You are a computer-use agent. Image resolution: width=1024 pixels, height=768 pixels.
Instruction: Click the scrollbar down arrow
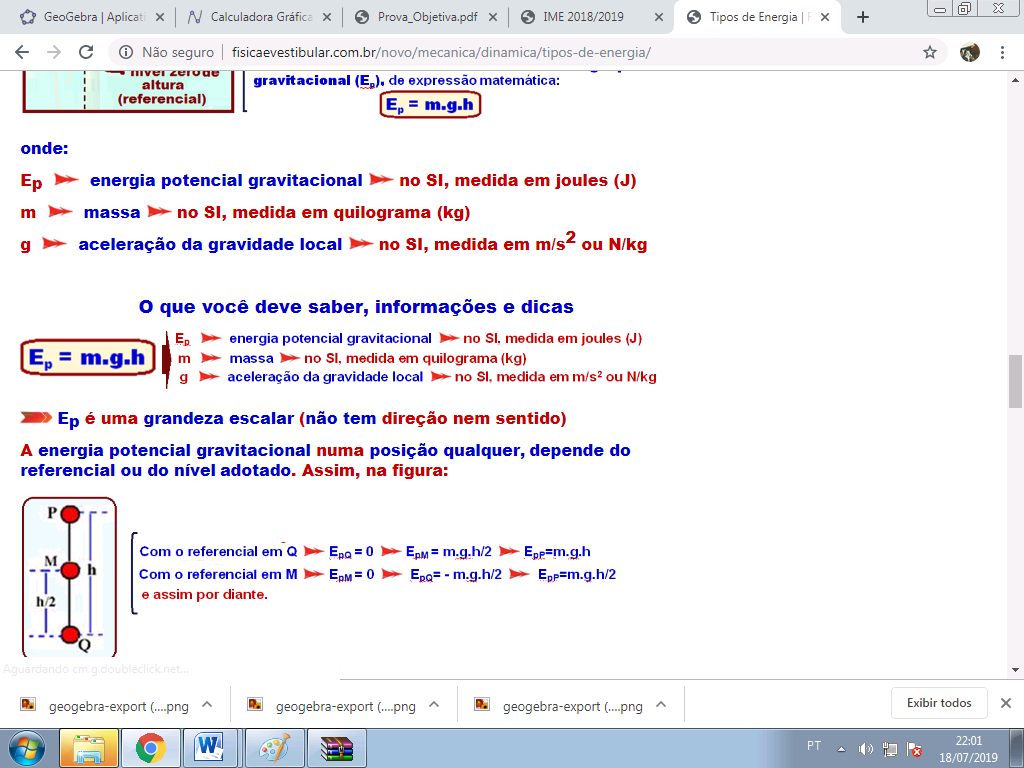click(1015, 669)
